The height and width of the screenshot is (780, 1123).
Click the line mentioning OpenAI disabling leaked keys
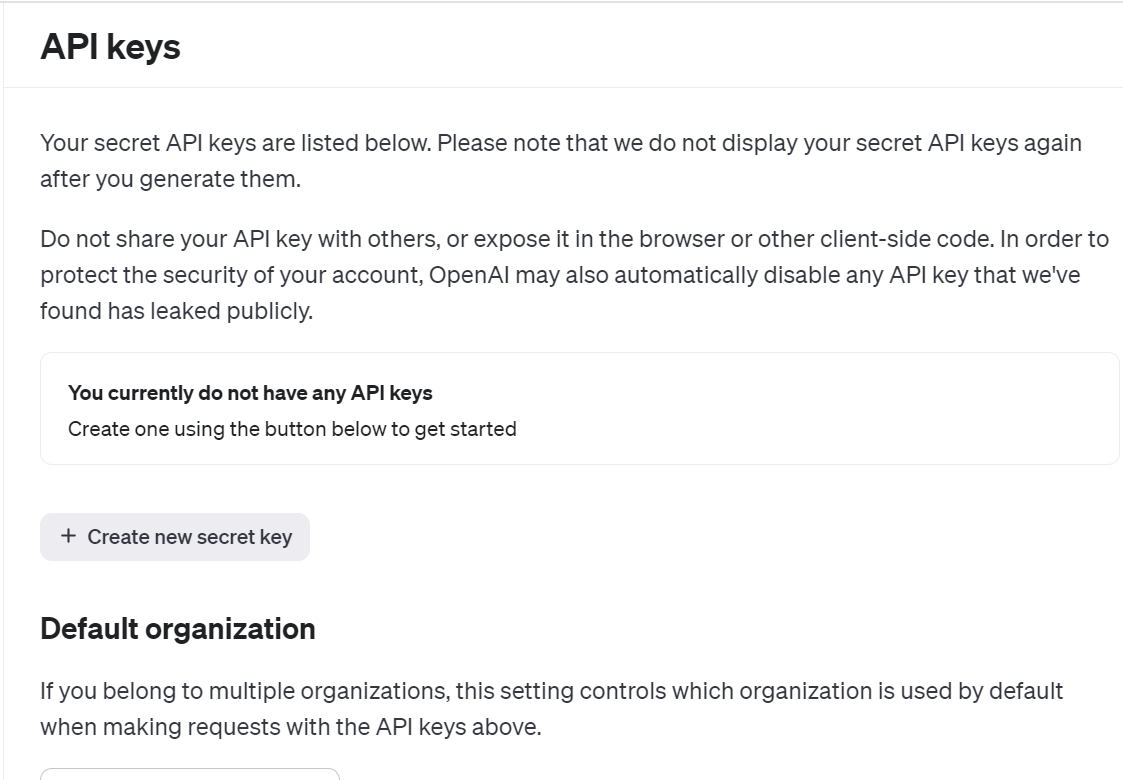560,275
